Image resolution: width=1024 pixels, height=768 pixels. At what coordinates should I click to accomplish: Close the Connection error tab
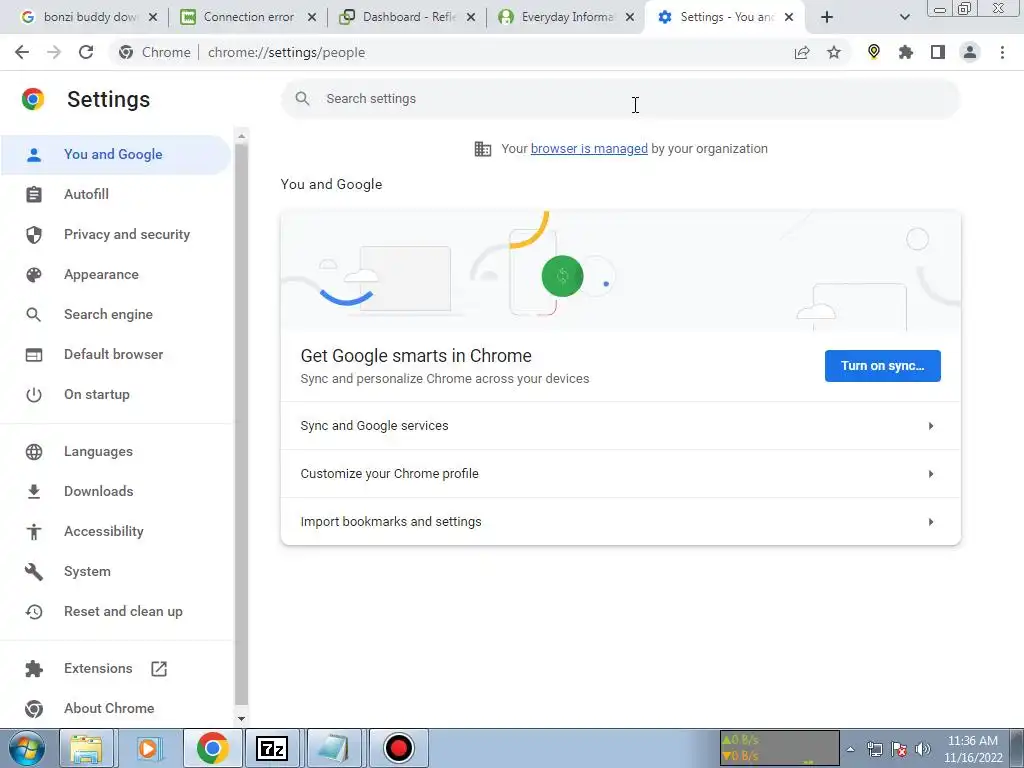pos(312,17)
